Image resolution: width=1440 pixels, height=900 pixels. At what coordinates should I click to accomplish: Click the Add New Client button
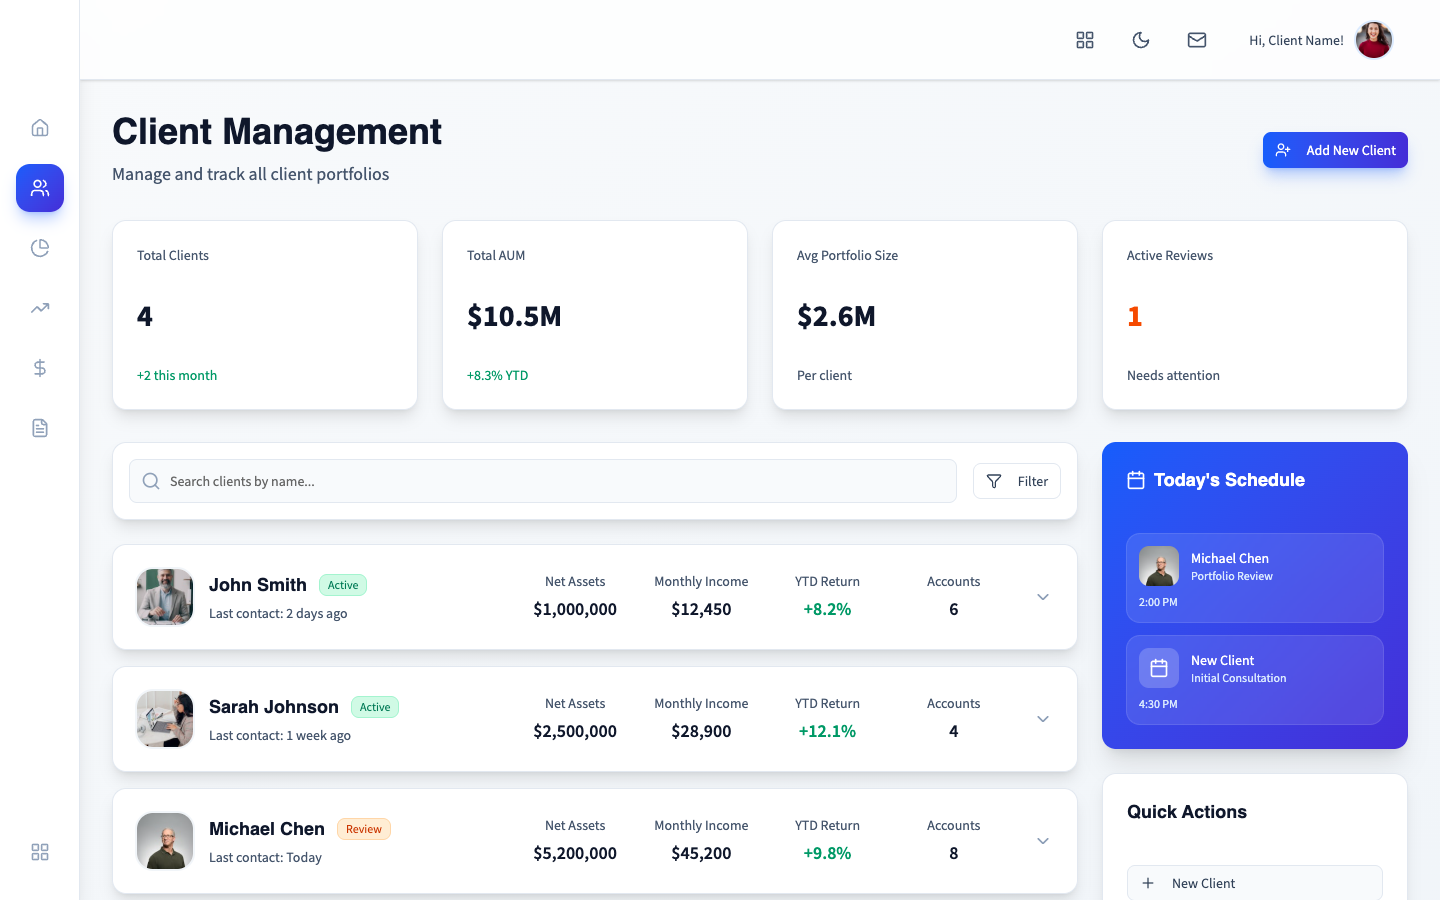(x=1335, y=149)
